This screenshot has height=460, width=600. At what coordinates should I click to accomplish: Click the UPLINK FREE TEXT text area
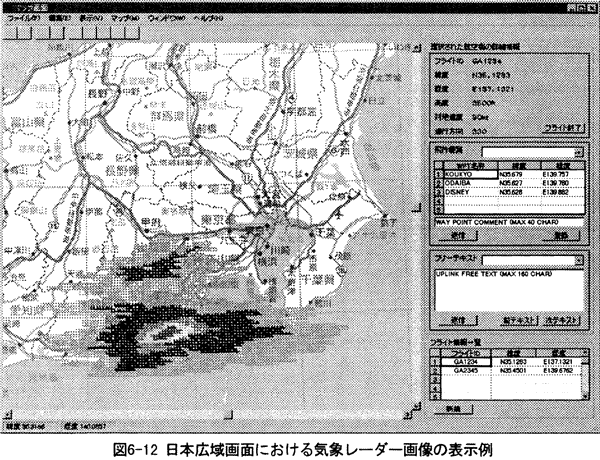tap(510, 291)
